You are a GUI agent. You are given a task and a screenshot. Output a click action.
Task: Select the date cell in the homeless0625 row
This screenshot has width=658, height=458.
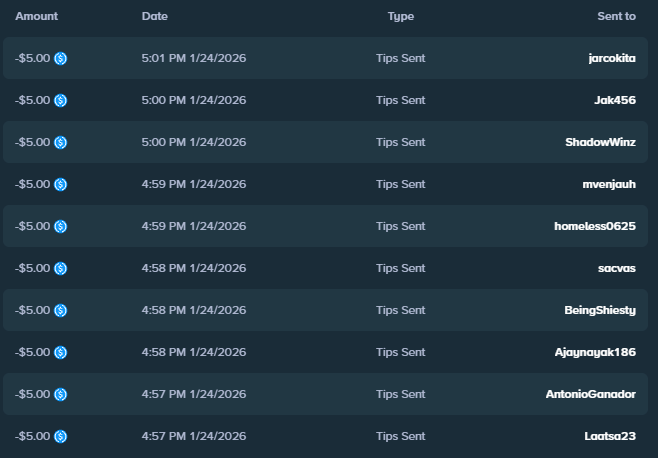(194, 226)
